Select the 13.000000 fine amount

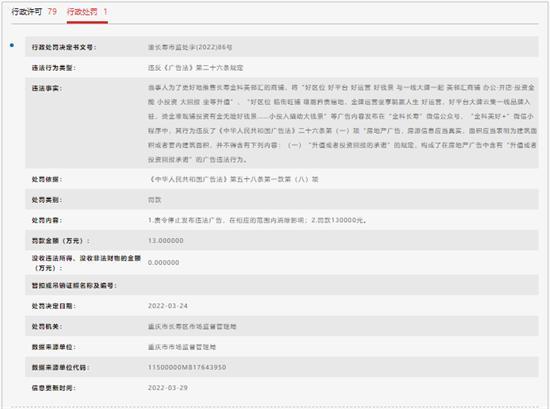point(166,241)
